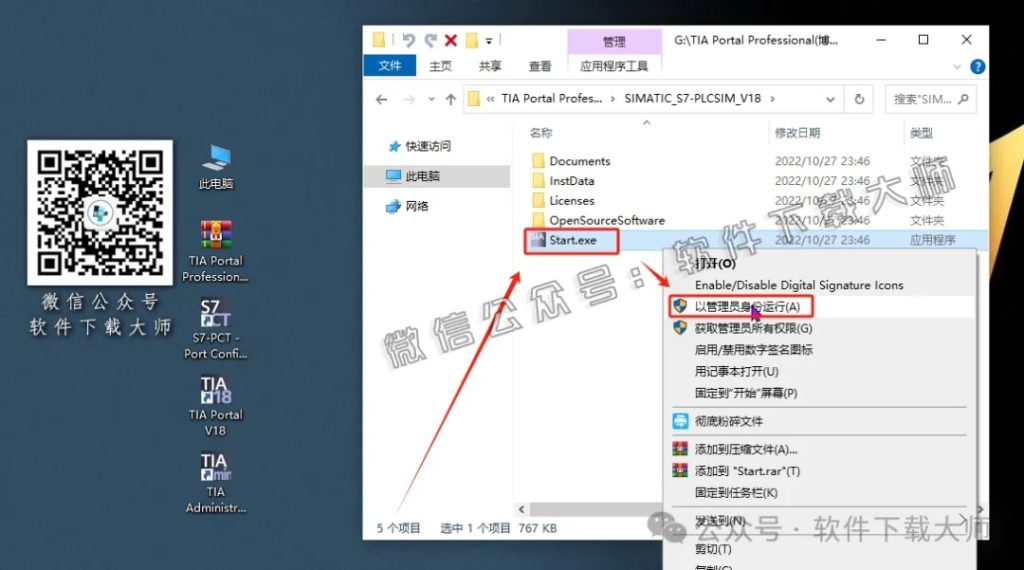
Task: Expand the ribbon with the chevron
Action: pos(957,66)
